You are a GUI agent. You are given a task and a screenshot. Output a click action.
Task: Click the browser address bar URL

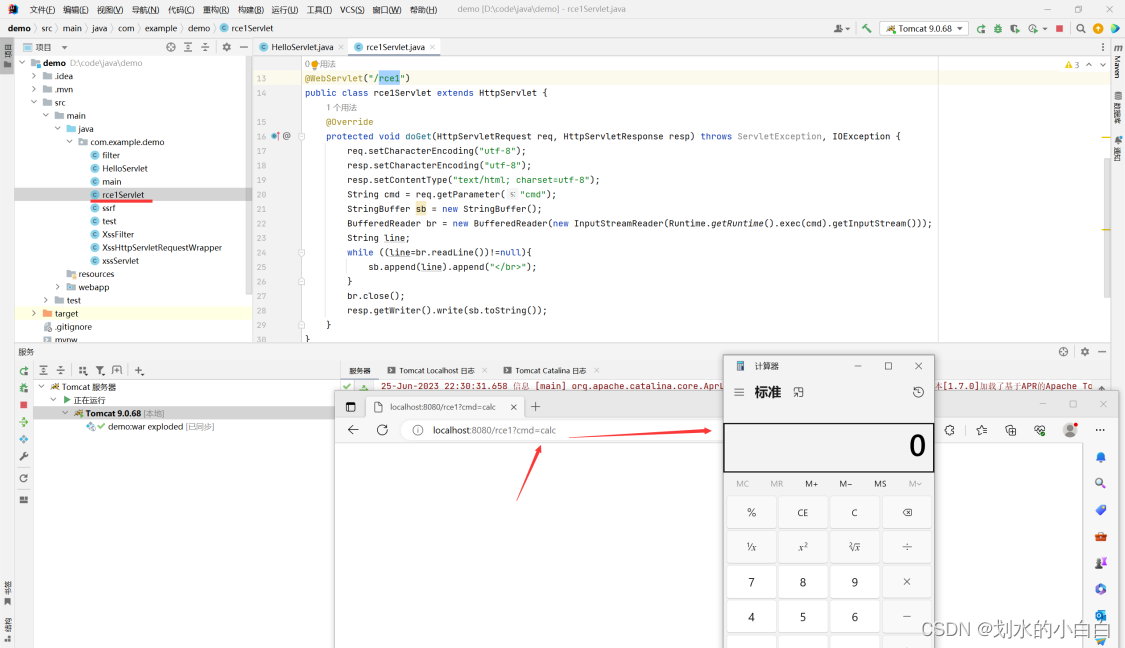pos(494,430)
